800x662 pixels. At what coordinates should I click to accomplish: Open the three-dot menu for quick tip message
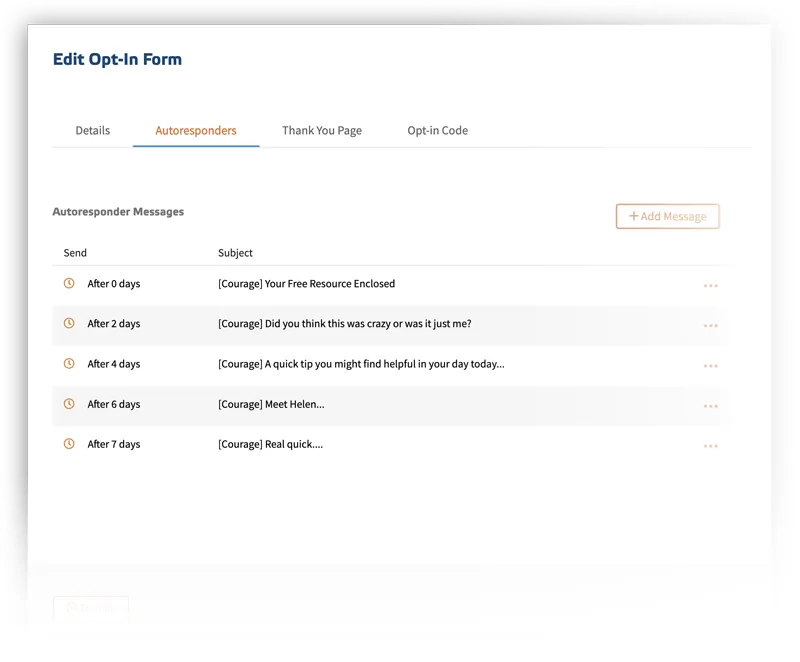point(710,366)
